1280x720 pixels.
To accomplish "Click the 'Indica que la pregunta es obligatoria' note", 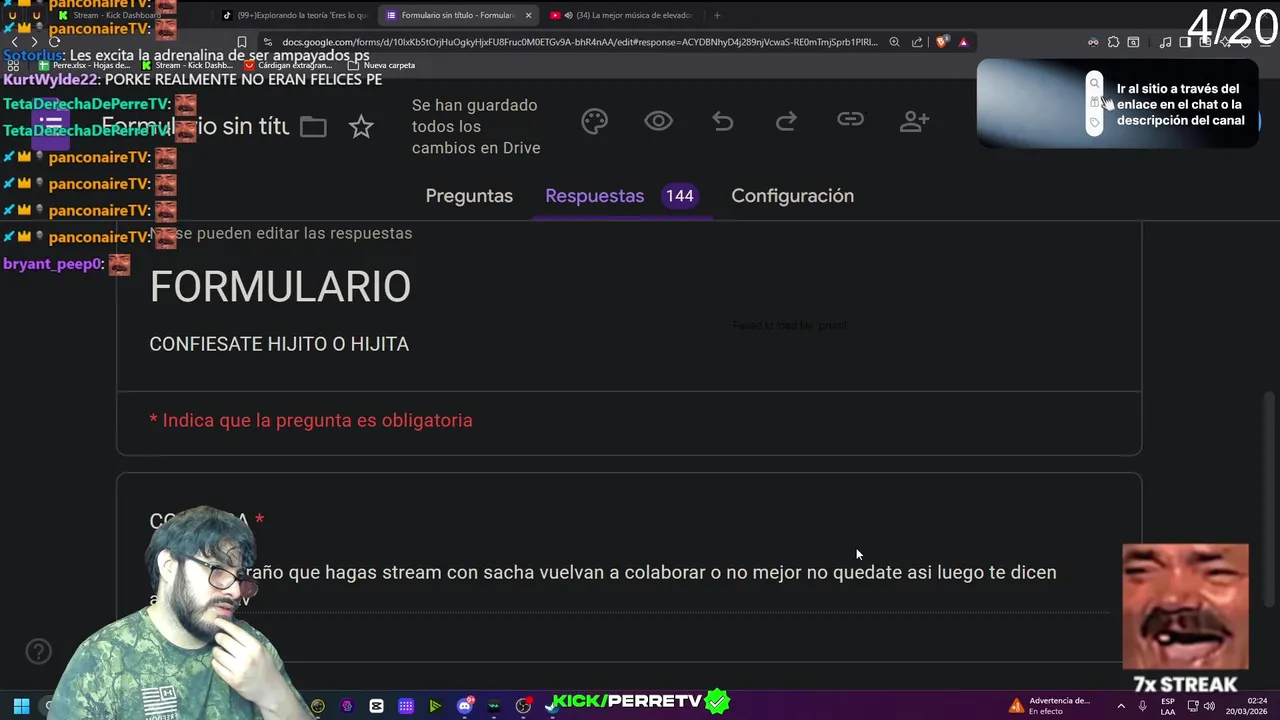I will [311, 420].
